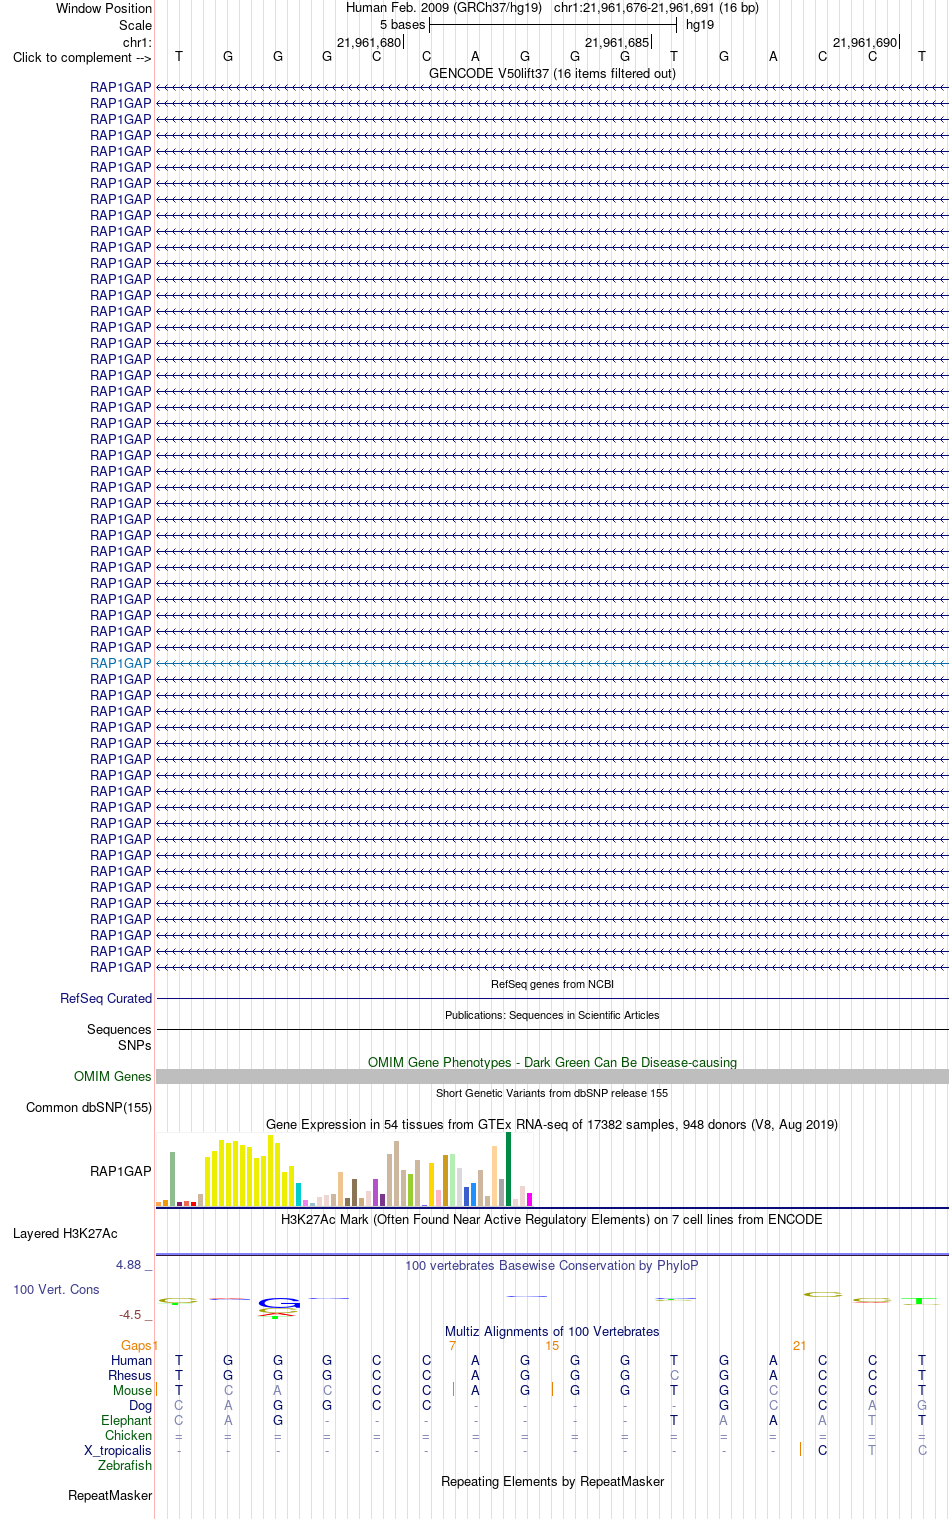This screenshot has height=1519, width=950.
Task: Click the chr1:21,961,676-21,961,691 (16 bp) header text
Action: (656, 8)
